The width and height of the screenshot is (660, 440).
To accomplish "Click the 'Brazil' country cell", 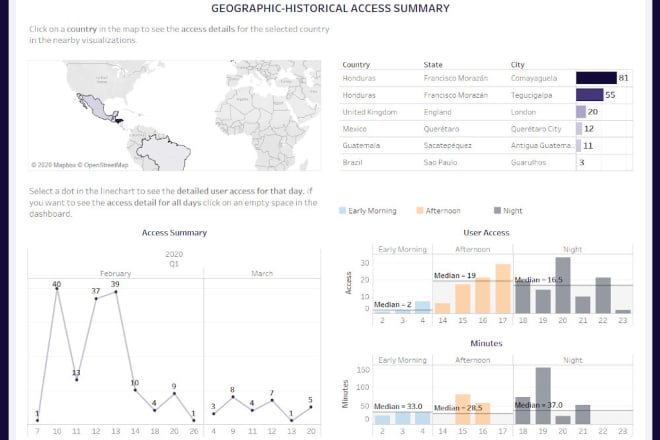I will [x=352, y=163].
